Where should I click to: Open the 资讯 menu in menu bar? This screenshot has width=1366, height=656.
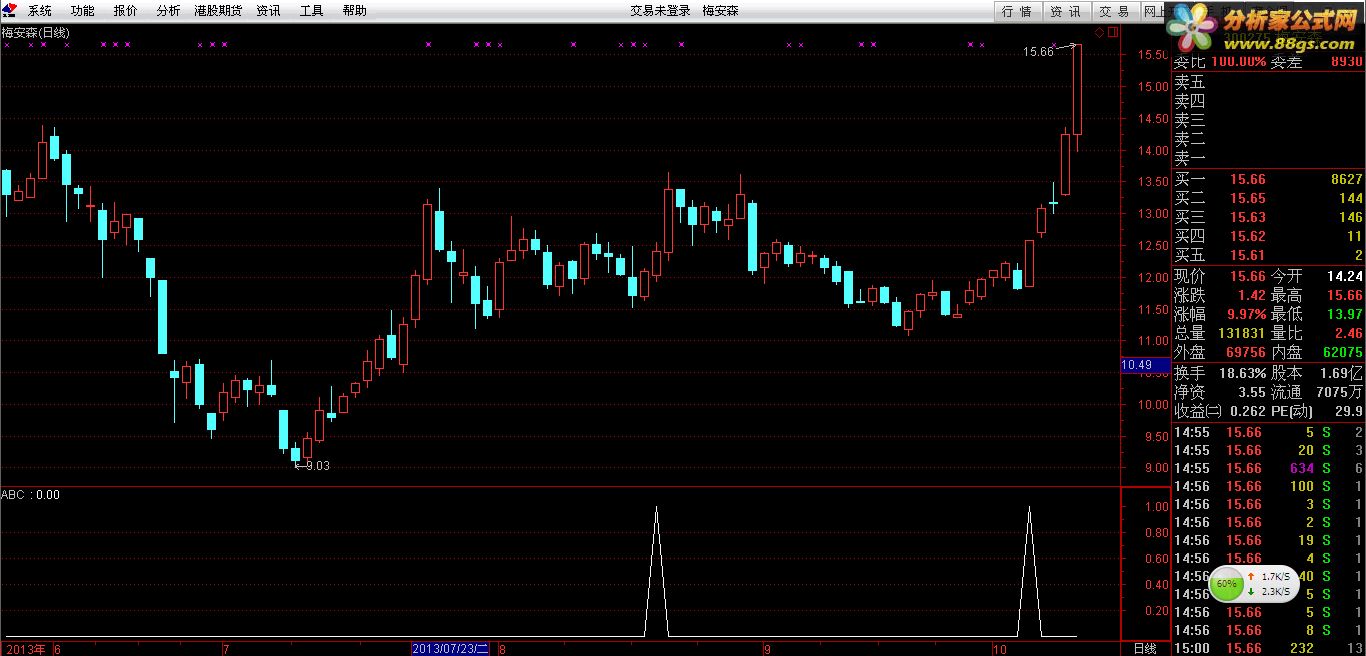point(268,11)
